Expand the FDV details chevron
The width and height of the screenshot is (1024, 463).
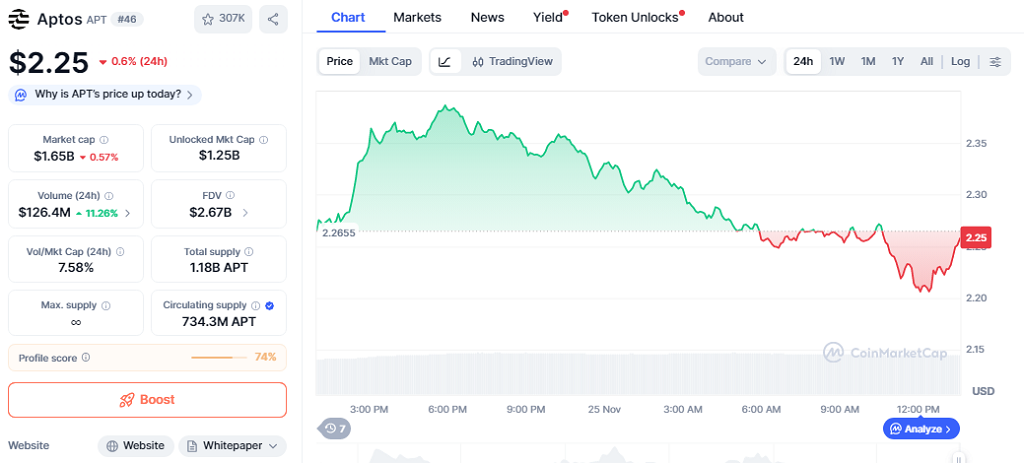[x=245, y=212]
